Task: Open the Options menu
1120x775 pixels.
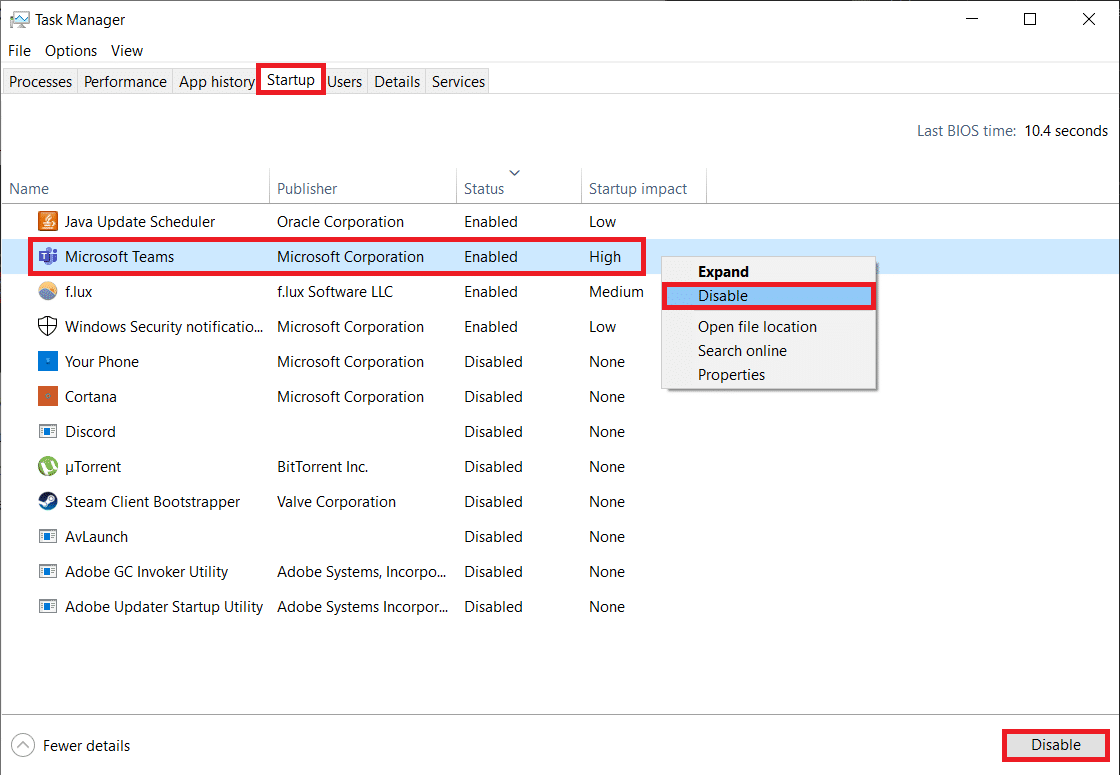Action: [71, 51]
